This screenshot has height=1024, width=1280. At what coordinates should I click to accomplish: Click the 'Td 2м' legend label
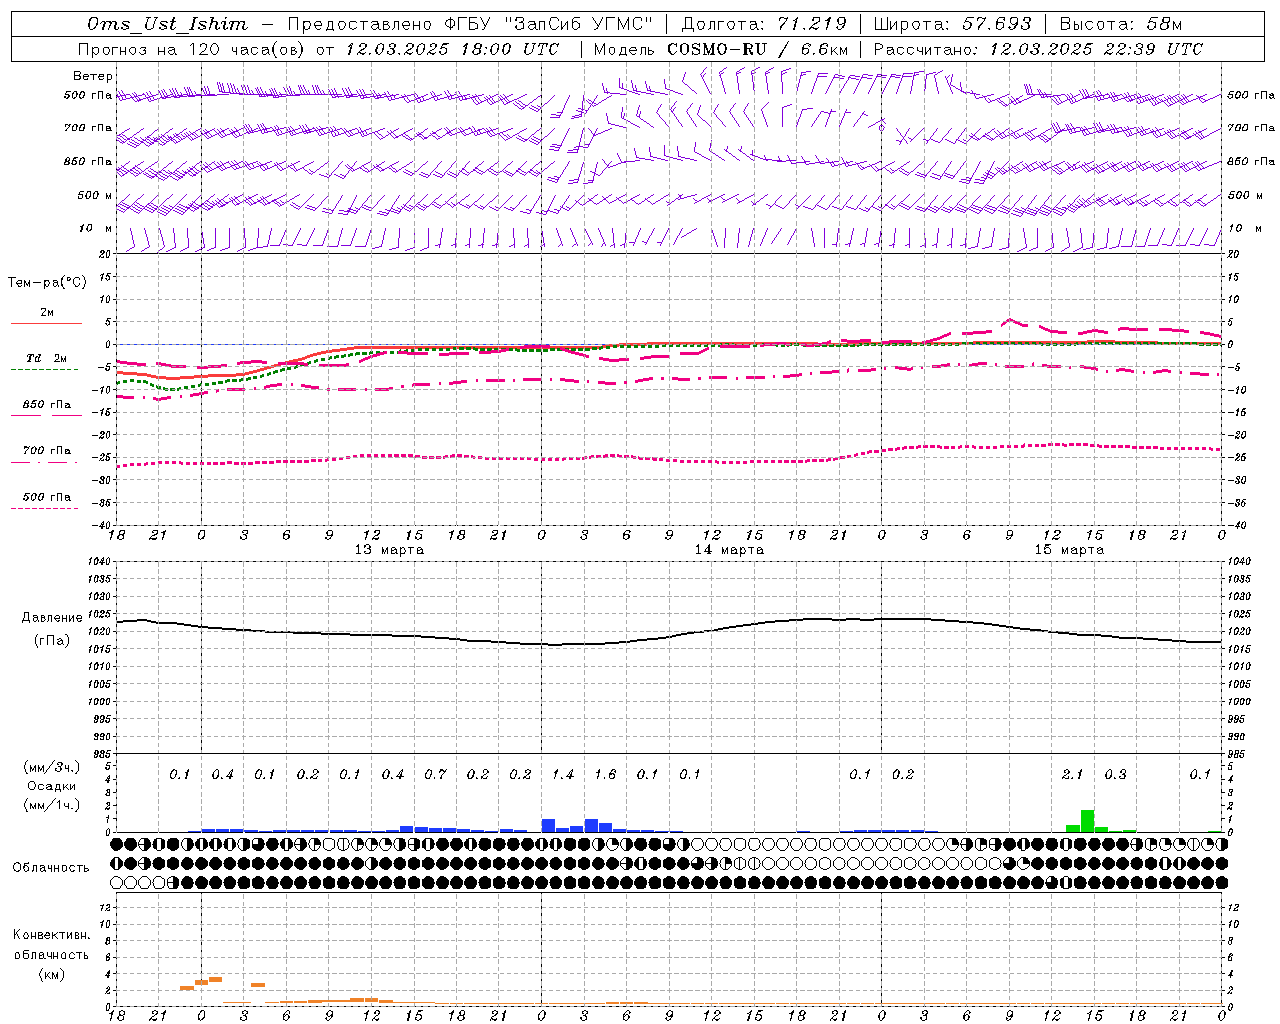(46, 358)
